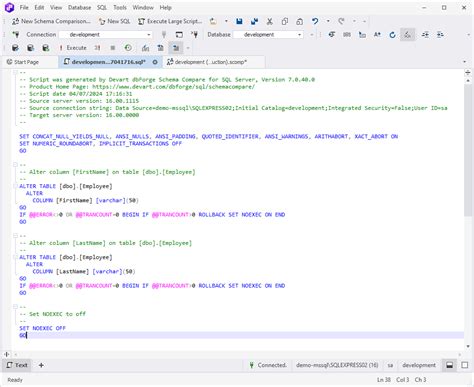The image size is (474, 387).
Task: Close the development .sql tab
Action: (x=155, y=62)
